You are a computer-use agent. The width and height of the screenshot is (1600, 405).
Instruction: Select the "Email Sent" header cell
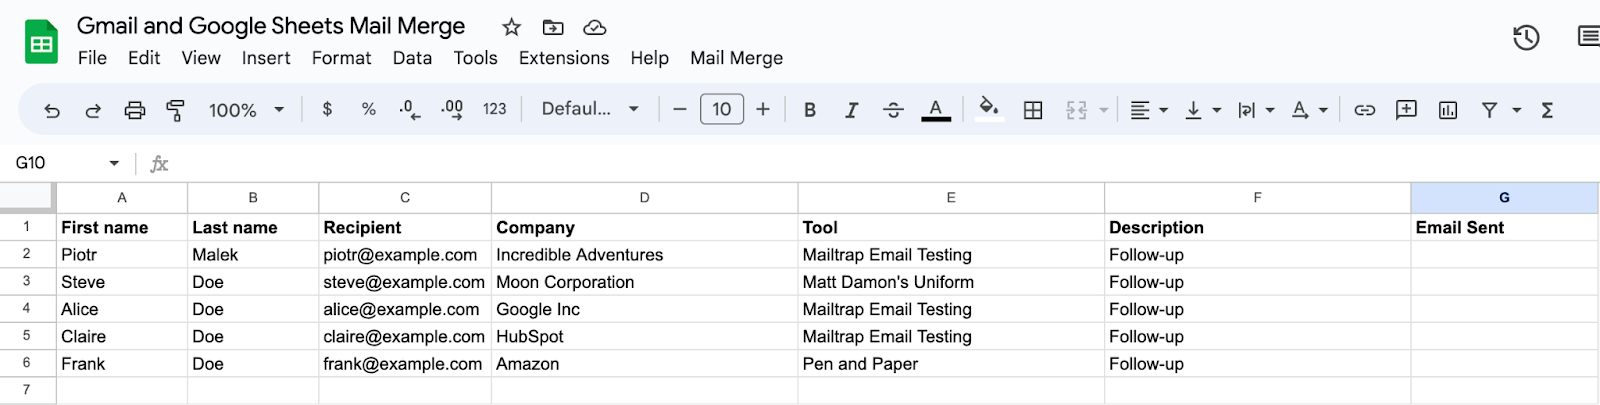point(1504,227)
